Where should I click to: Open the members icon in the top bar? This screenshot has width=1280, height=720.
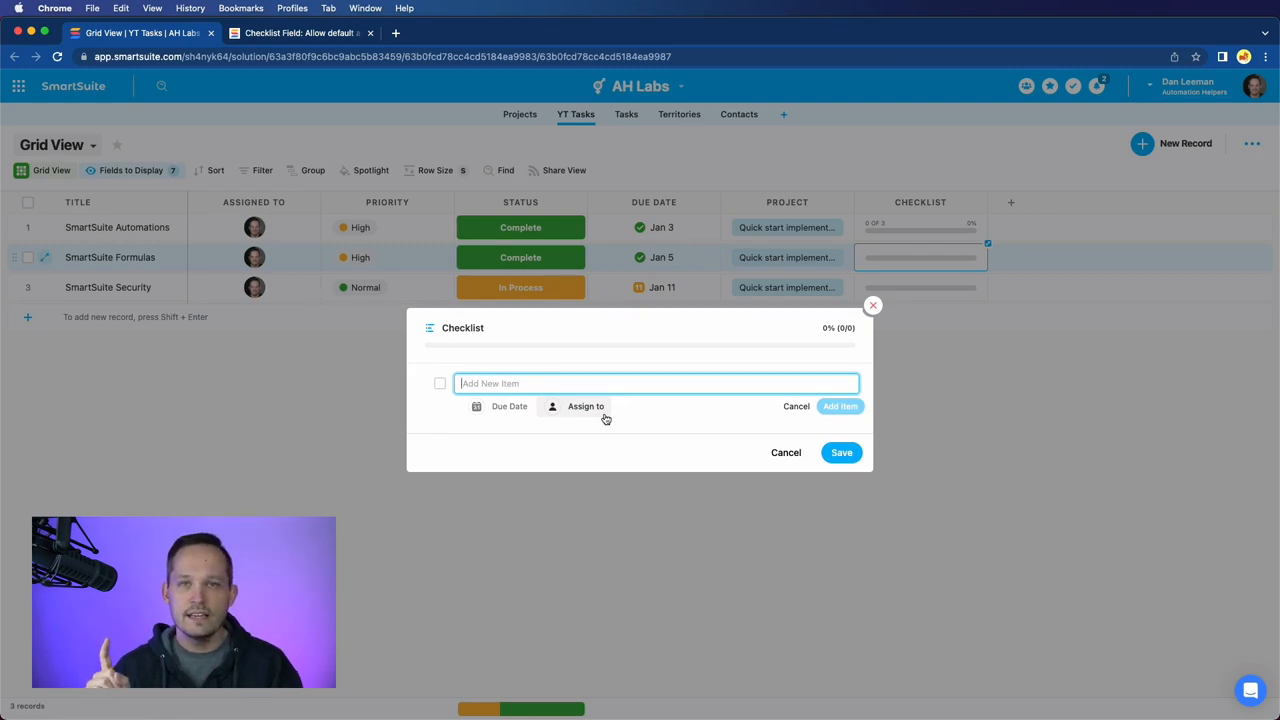[x=1026, y=86]
